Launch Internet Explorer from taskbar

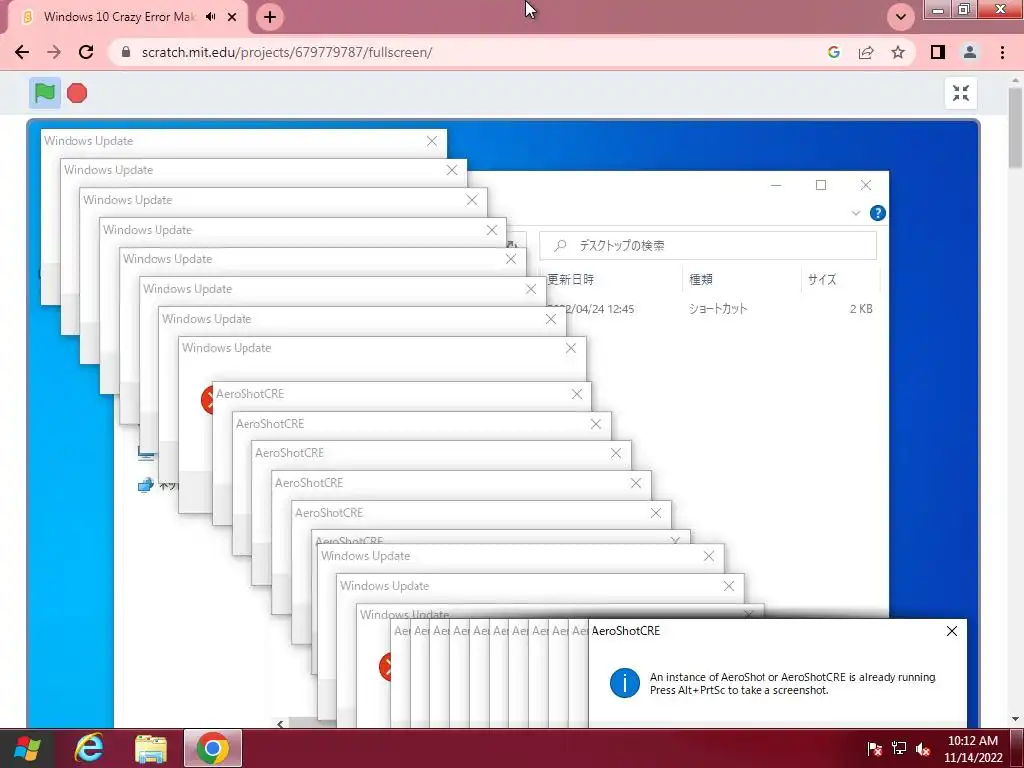89,748
